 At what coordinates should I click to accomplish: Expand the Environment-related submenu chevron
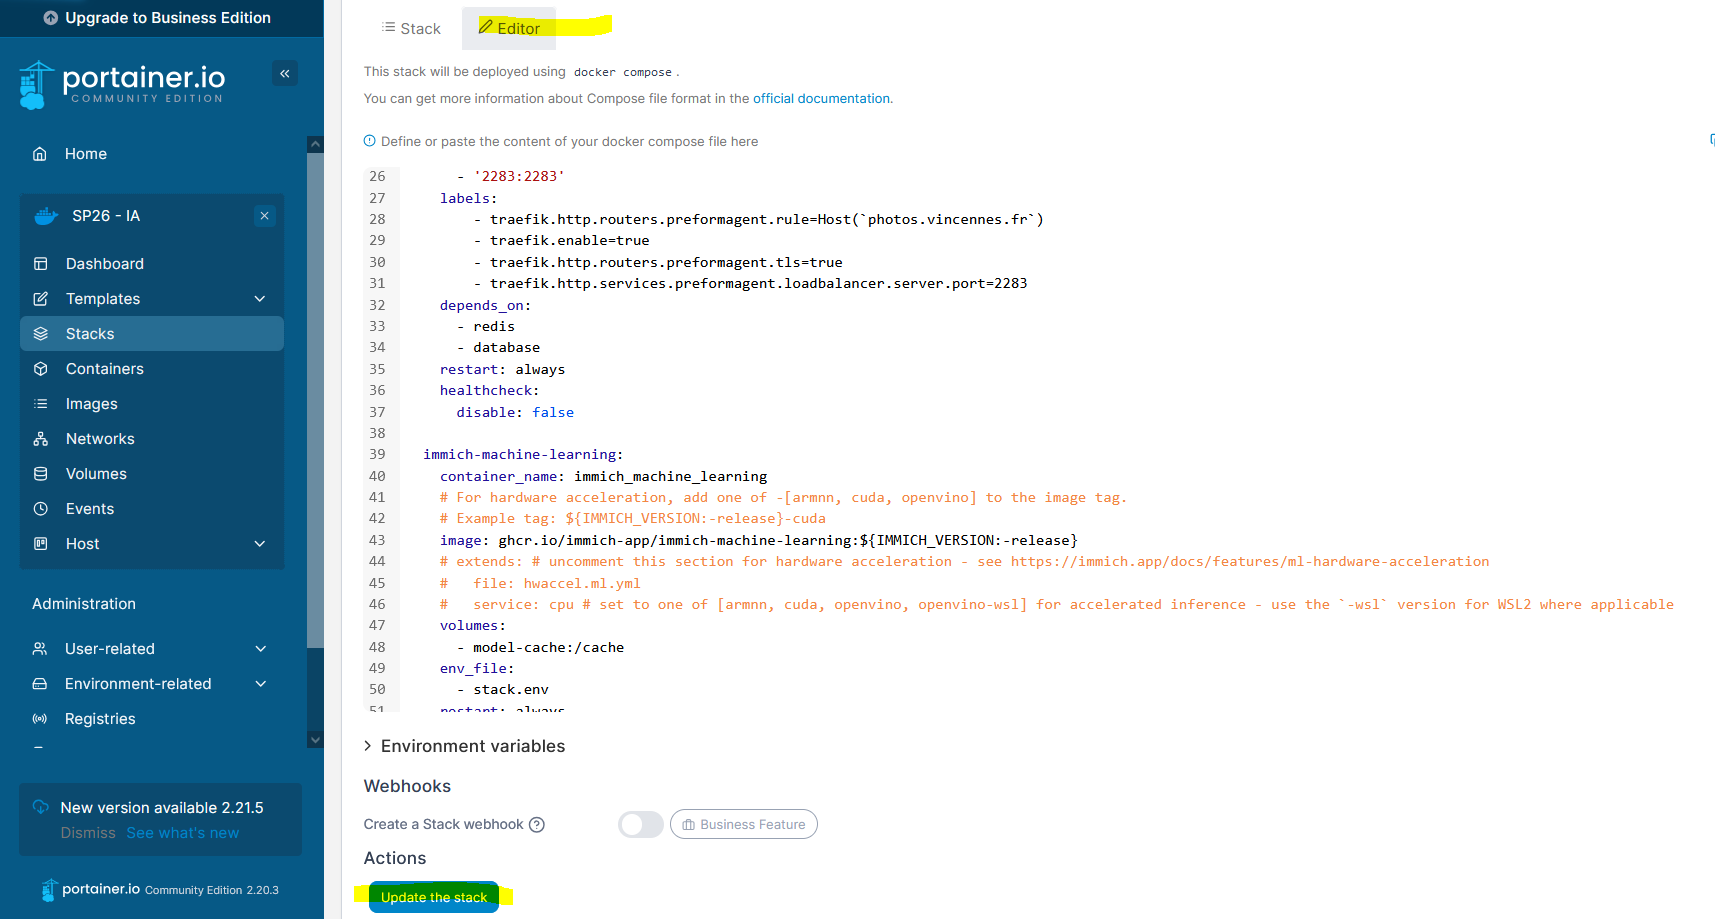[x=261, y=684]
